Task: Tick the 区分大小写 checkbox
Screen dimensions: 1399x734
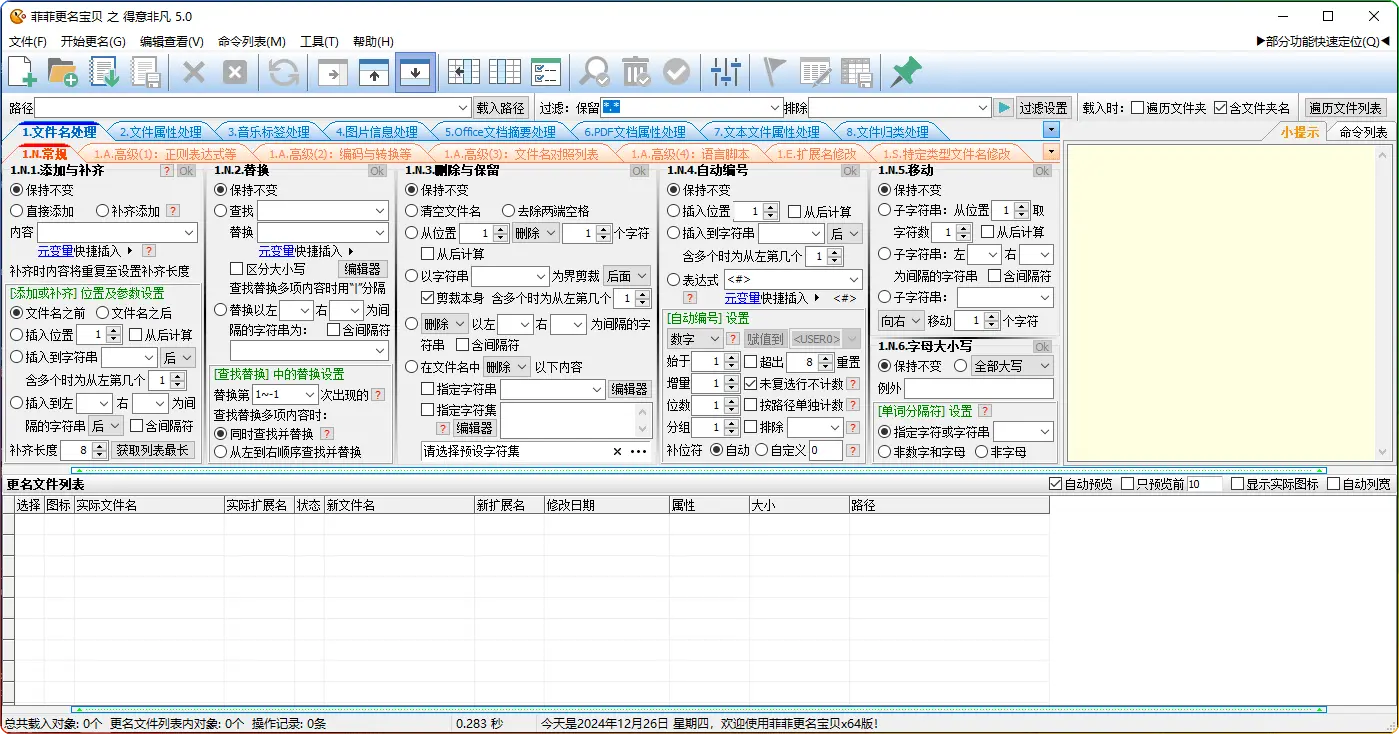Action: [x=237, y=269]
